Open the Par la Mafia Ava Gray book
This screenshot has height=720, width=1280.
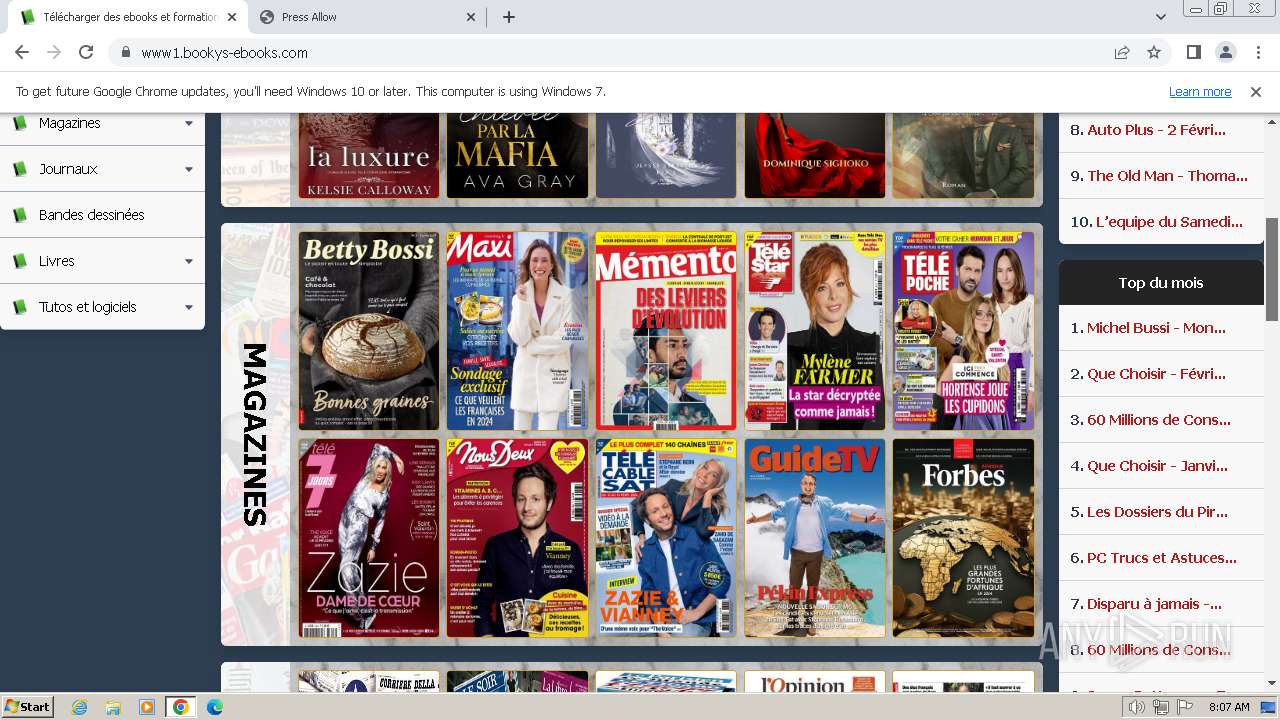(x=517, y=155)
